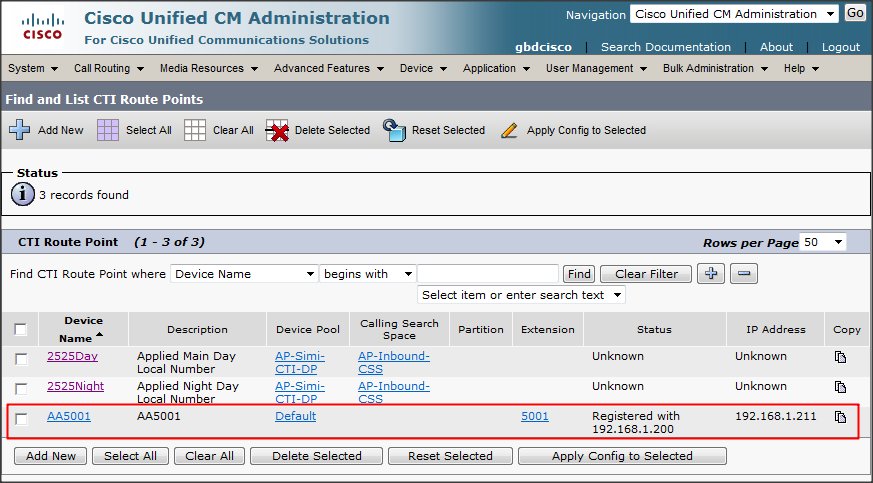Click the Find button
873x483 pixels.
tap(579, 274)
